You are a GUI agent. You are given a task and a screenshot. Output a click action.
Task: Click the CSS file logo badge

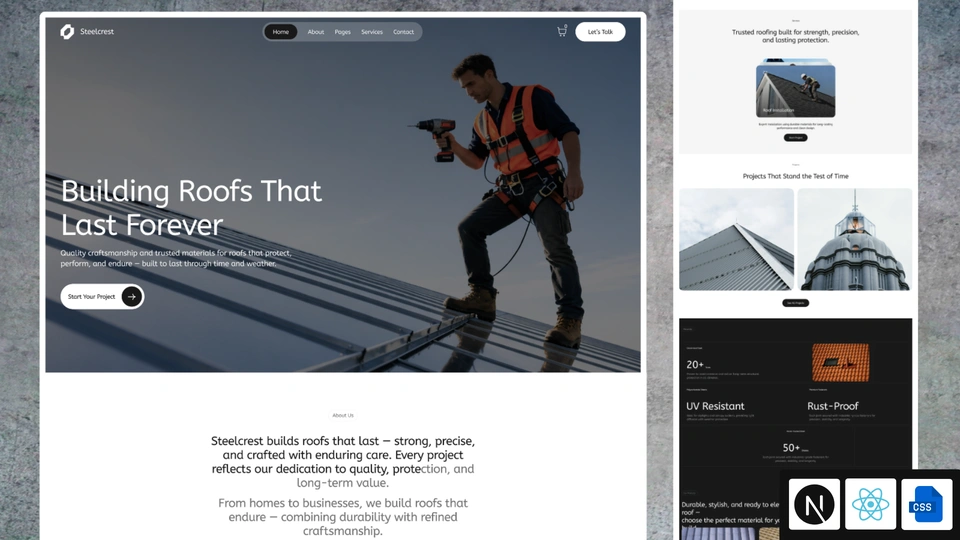click(926, 504)
